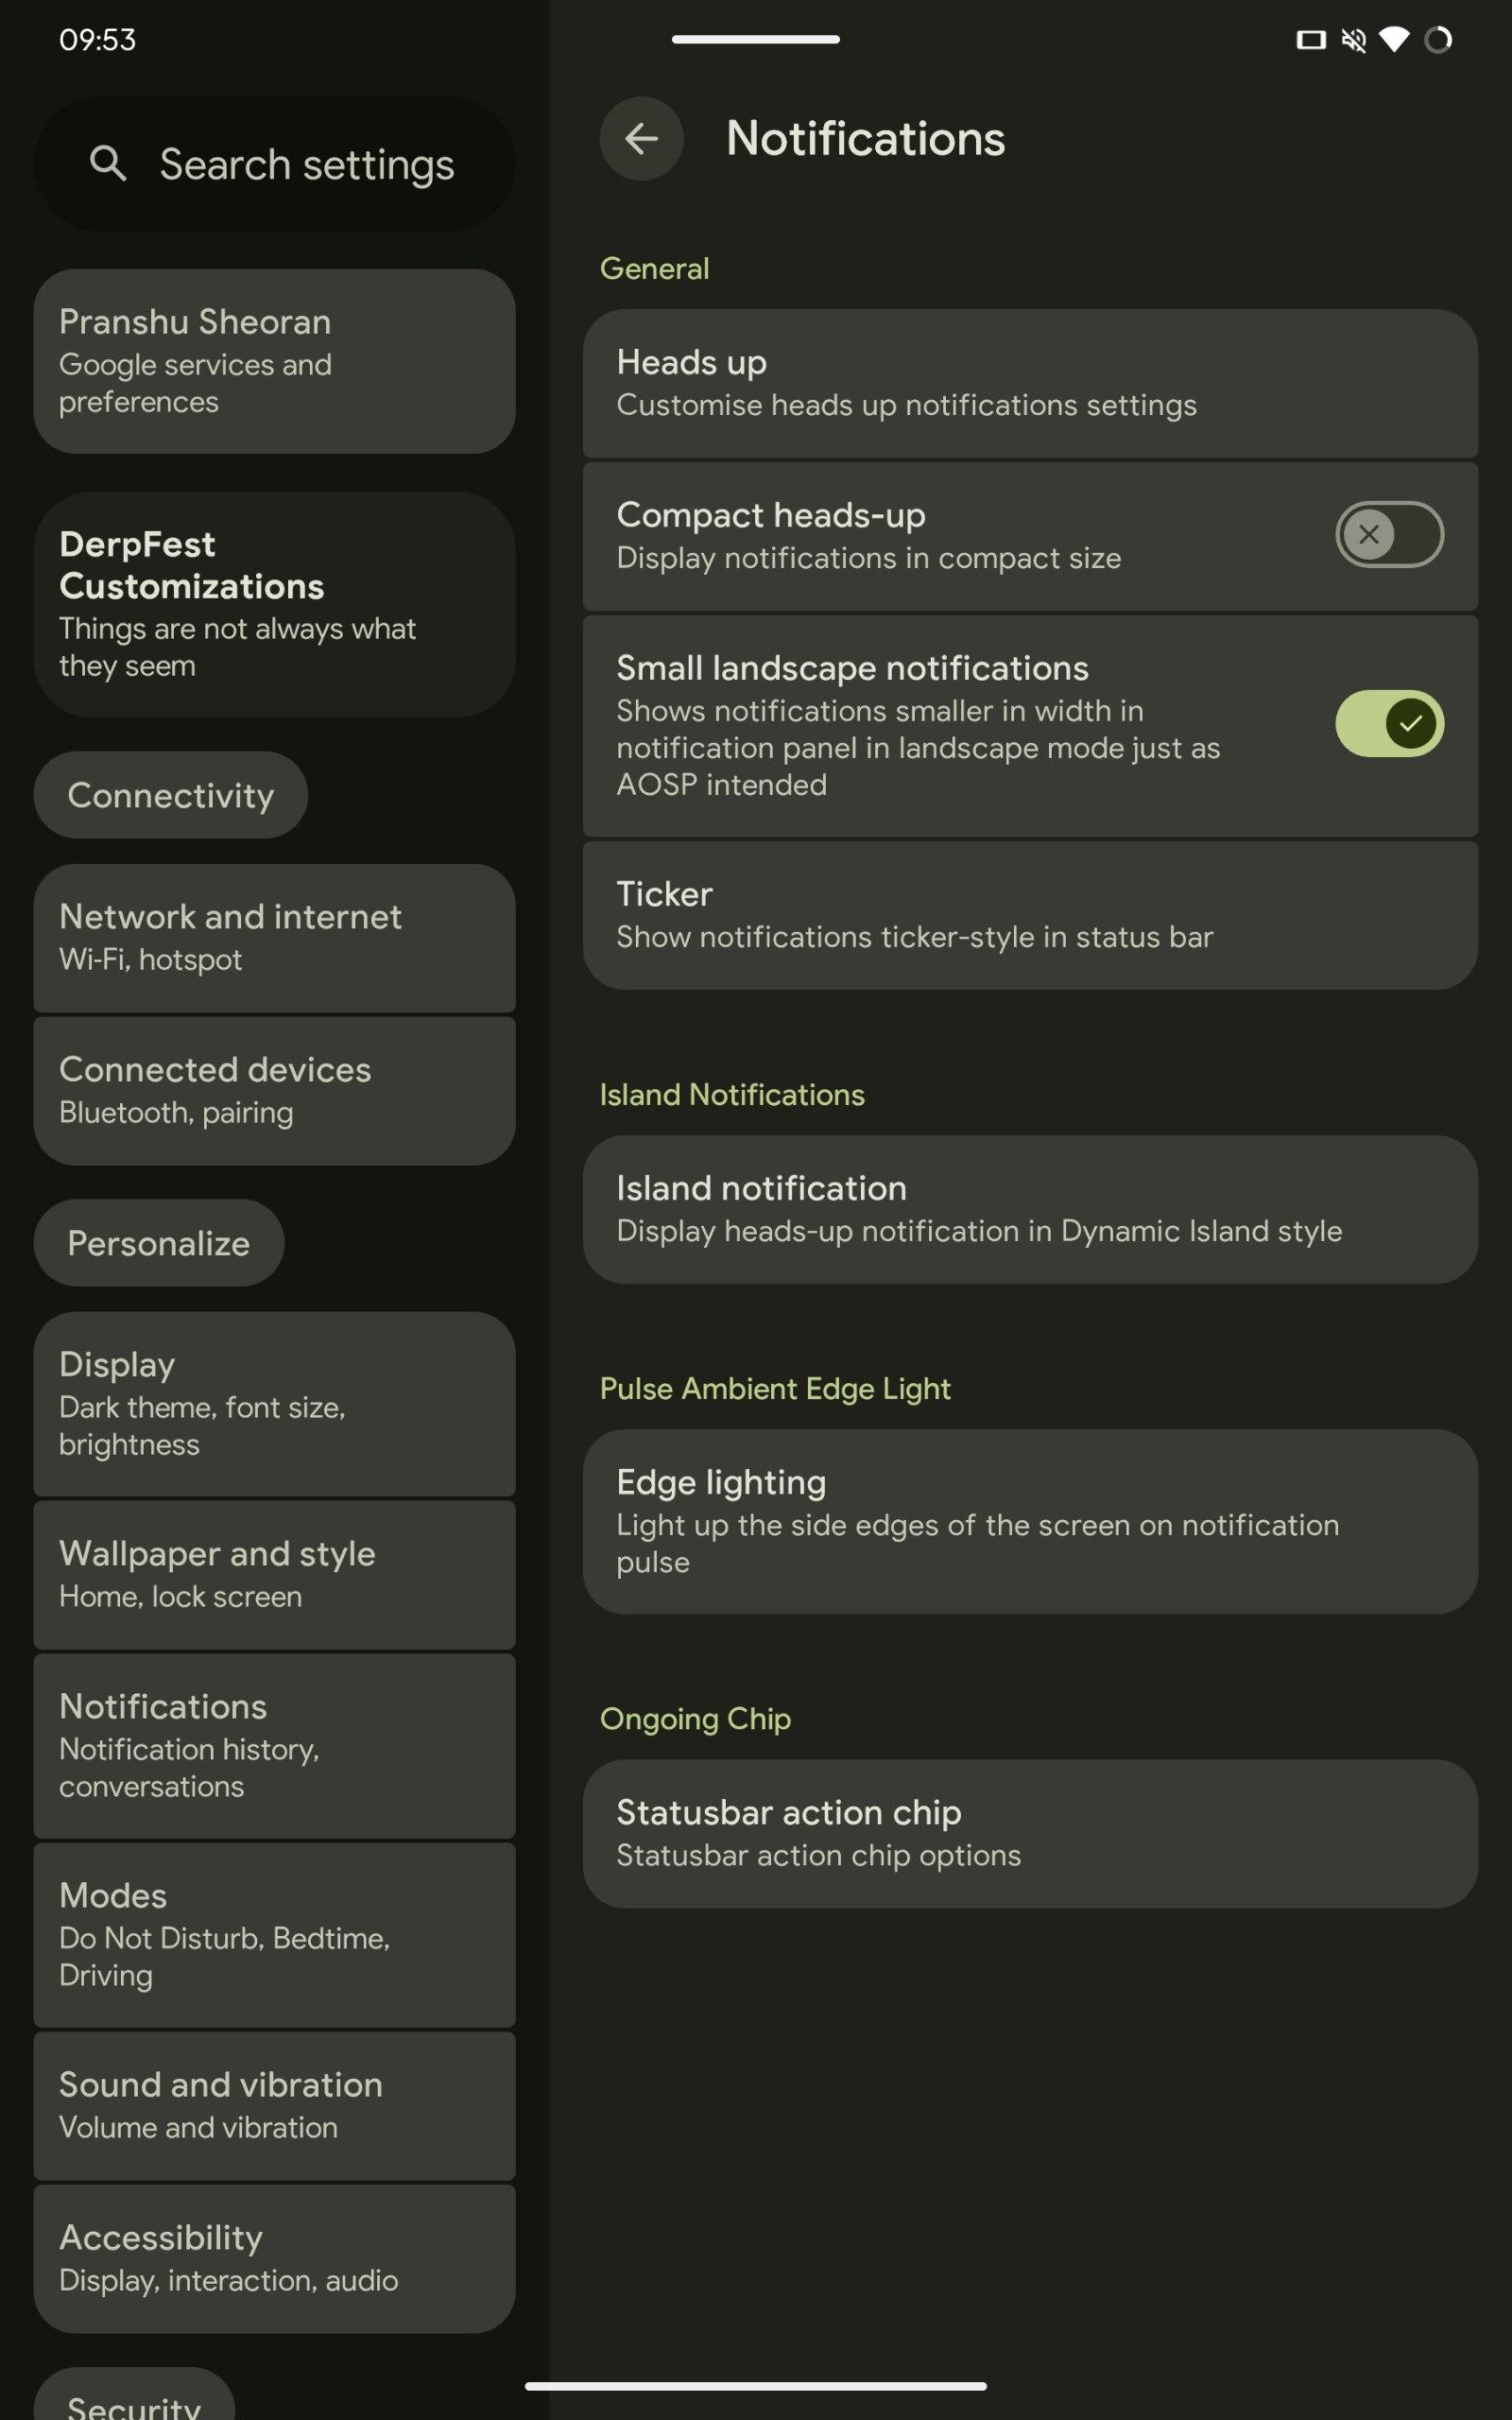
Task: Tap the bottom navigation gesture handle
Action: (755, 2386)
